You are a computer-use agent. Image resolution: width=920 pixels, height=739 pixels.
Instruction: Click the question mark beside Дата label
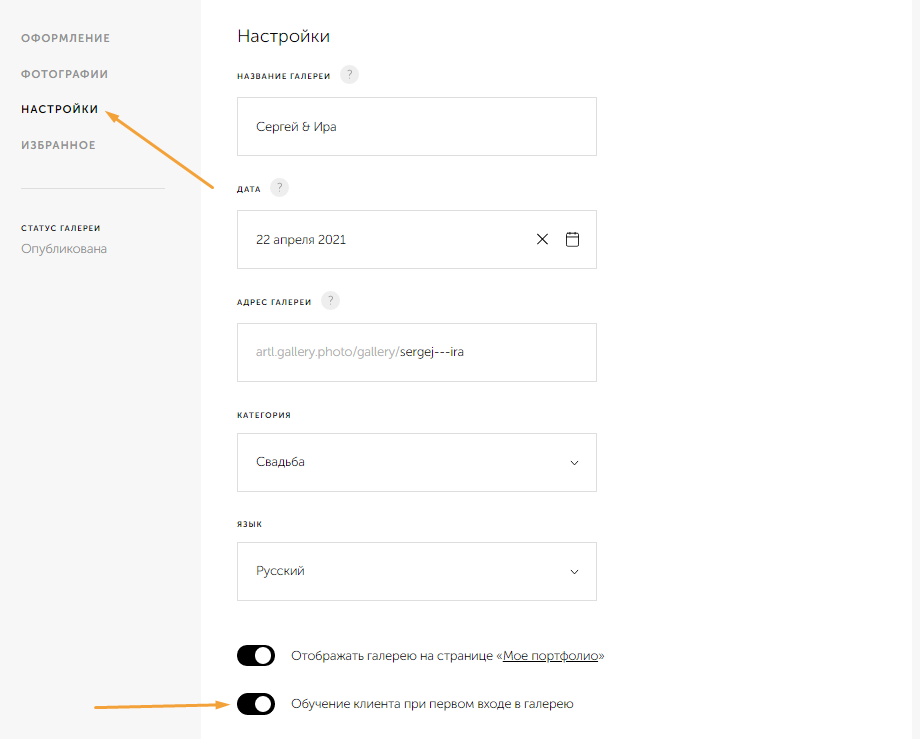pos(279,188)
